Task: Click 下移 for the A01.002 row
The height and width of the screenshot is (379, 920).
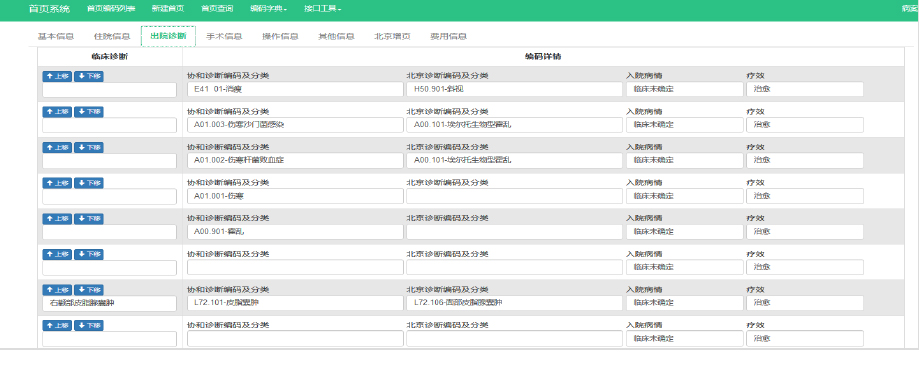Action: pos(89,147)
